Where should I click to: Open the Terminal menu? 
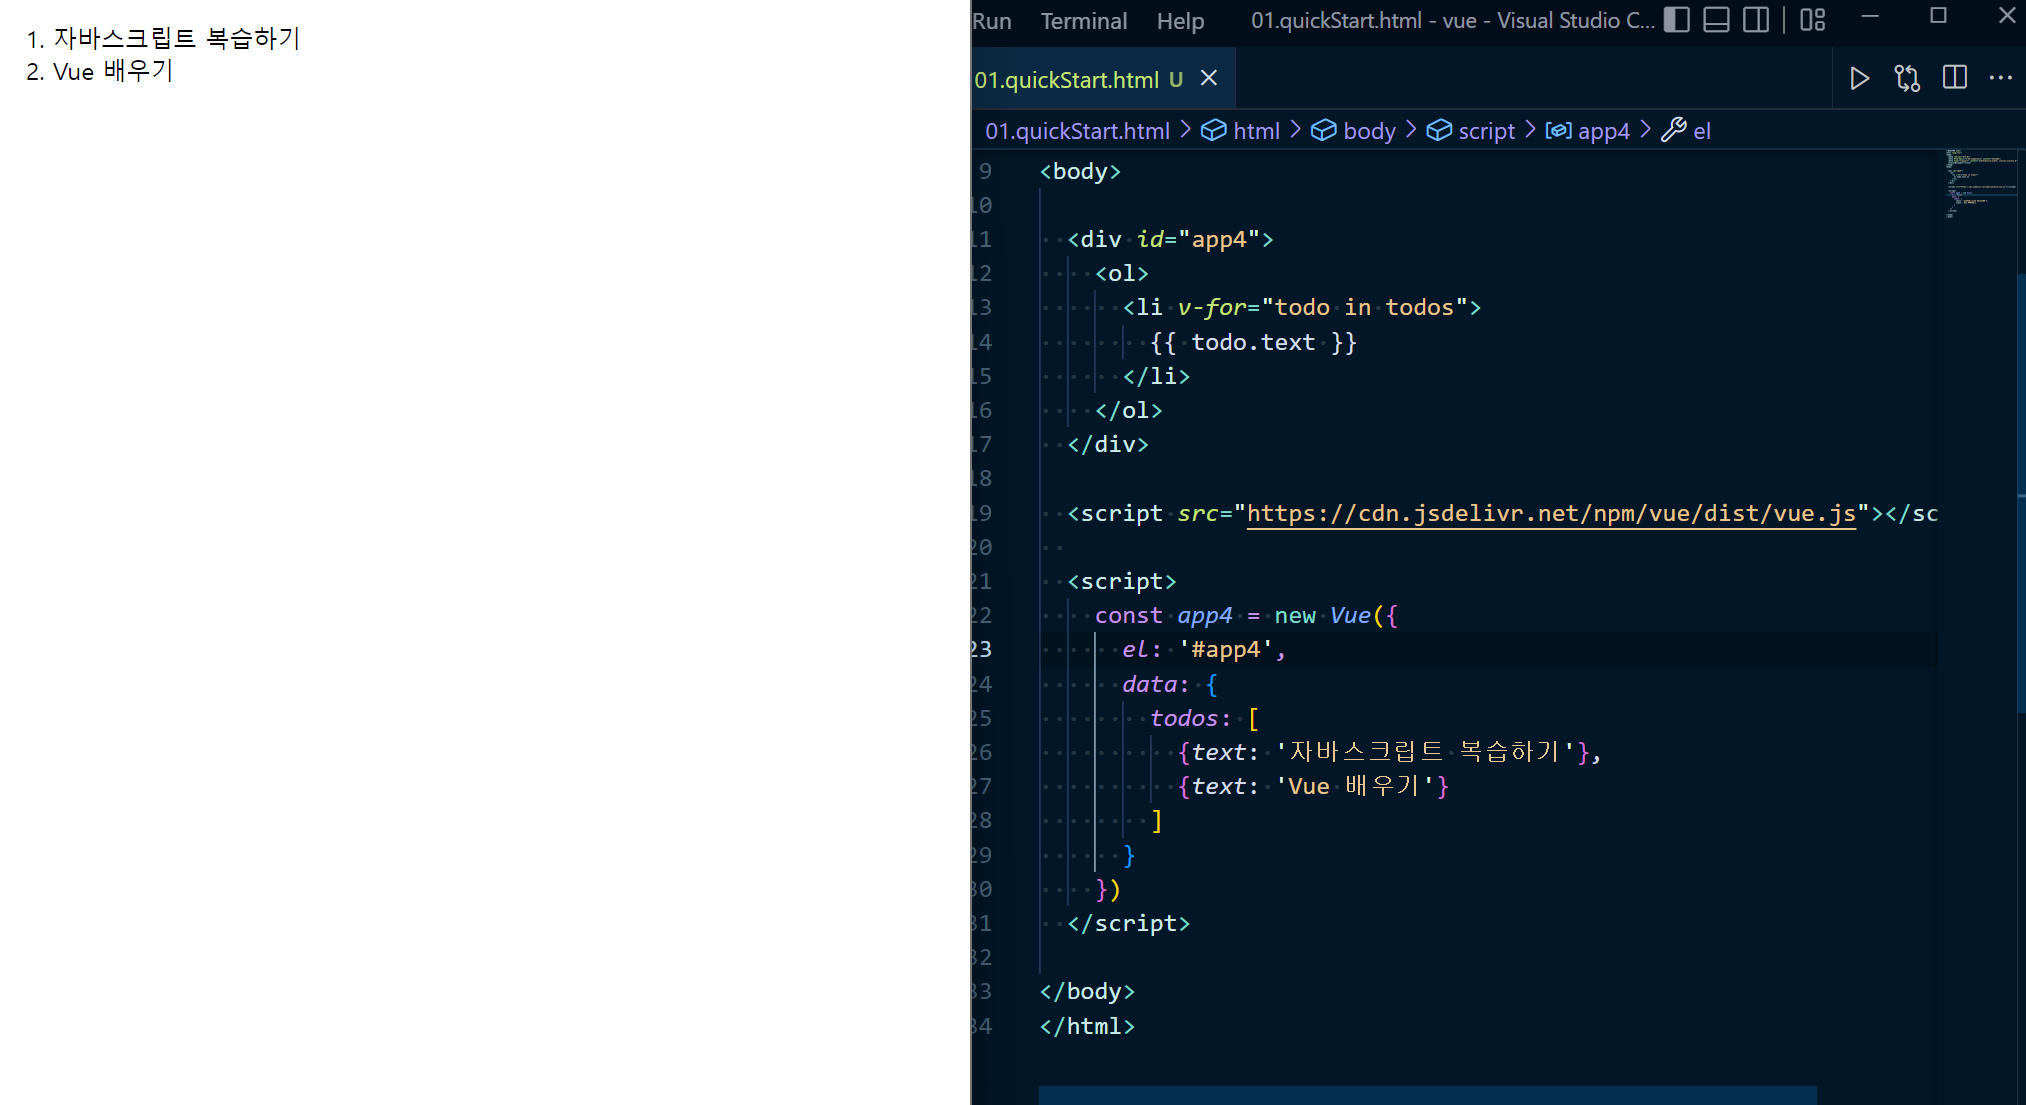pyautogui.click(x=1083, y=21)
